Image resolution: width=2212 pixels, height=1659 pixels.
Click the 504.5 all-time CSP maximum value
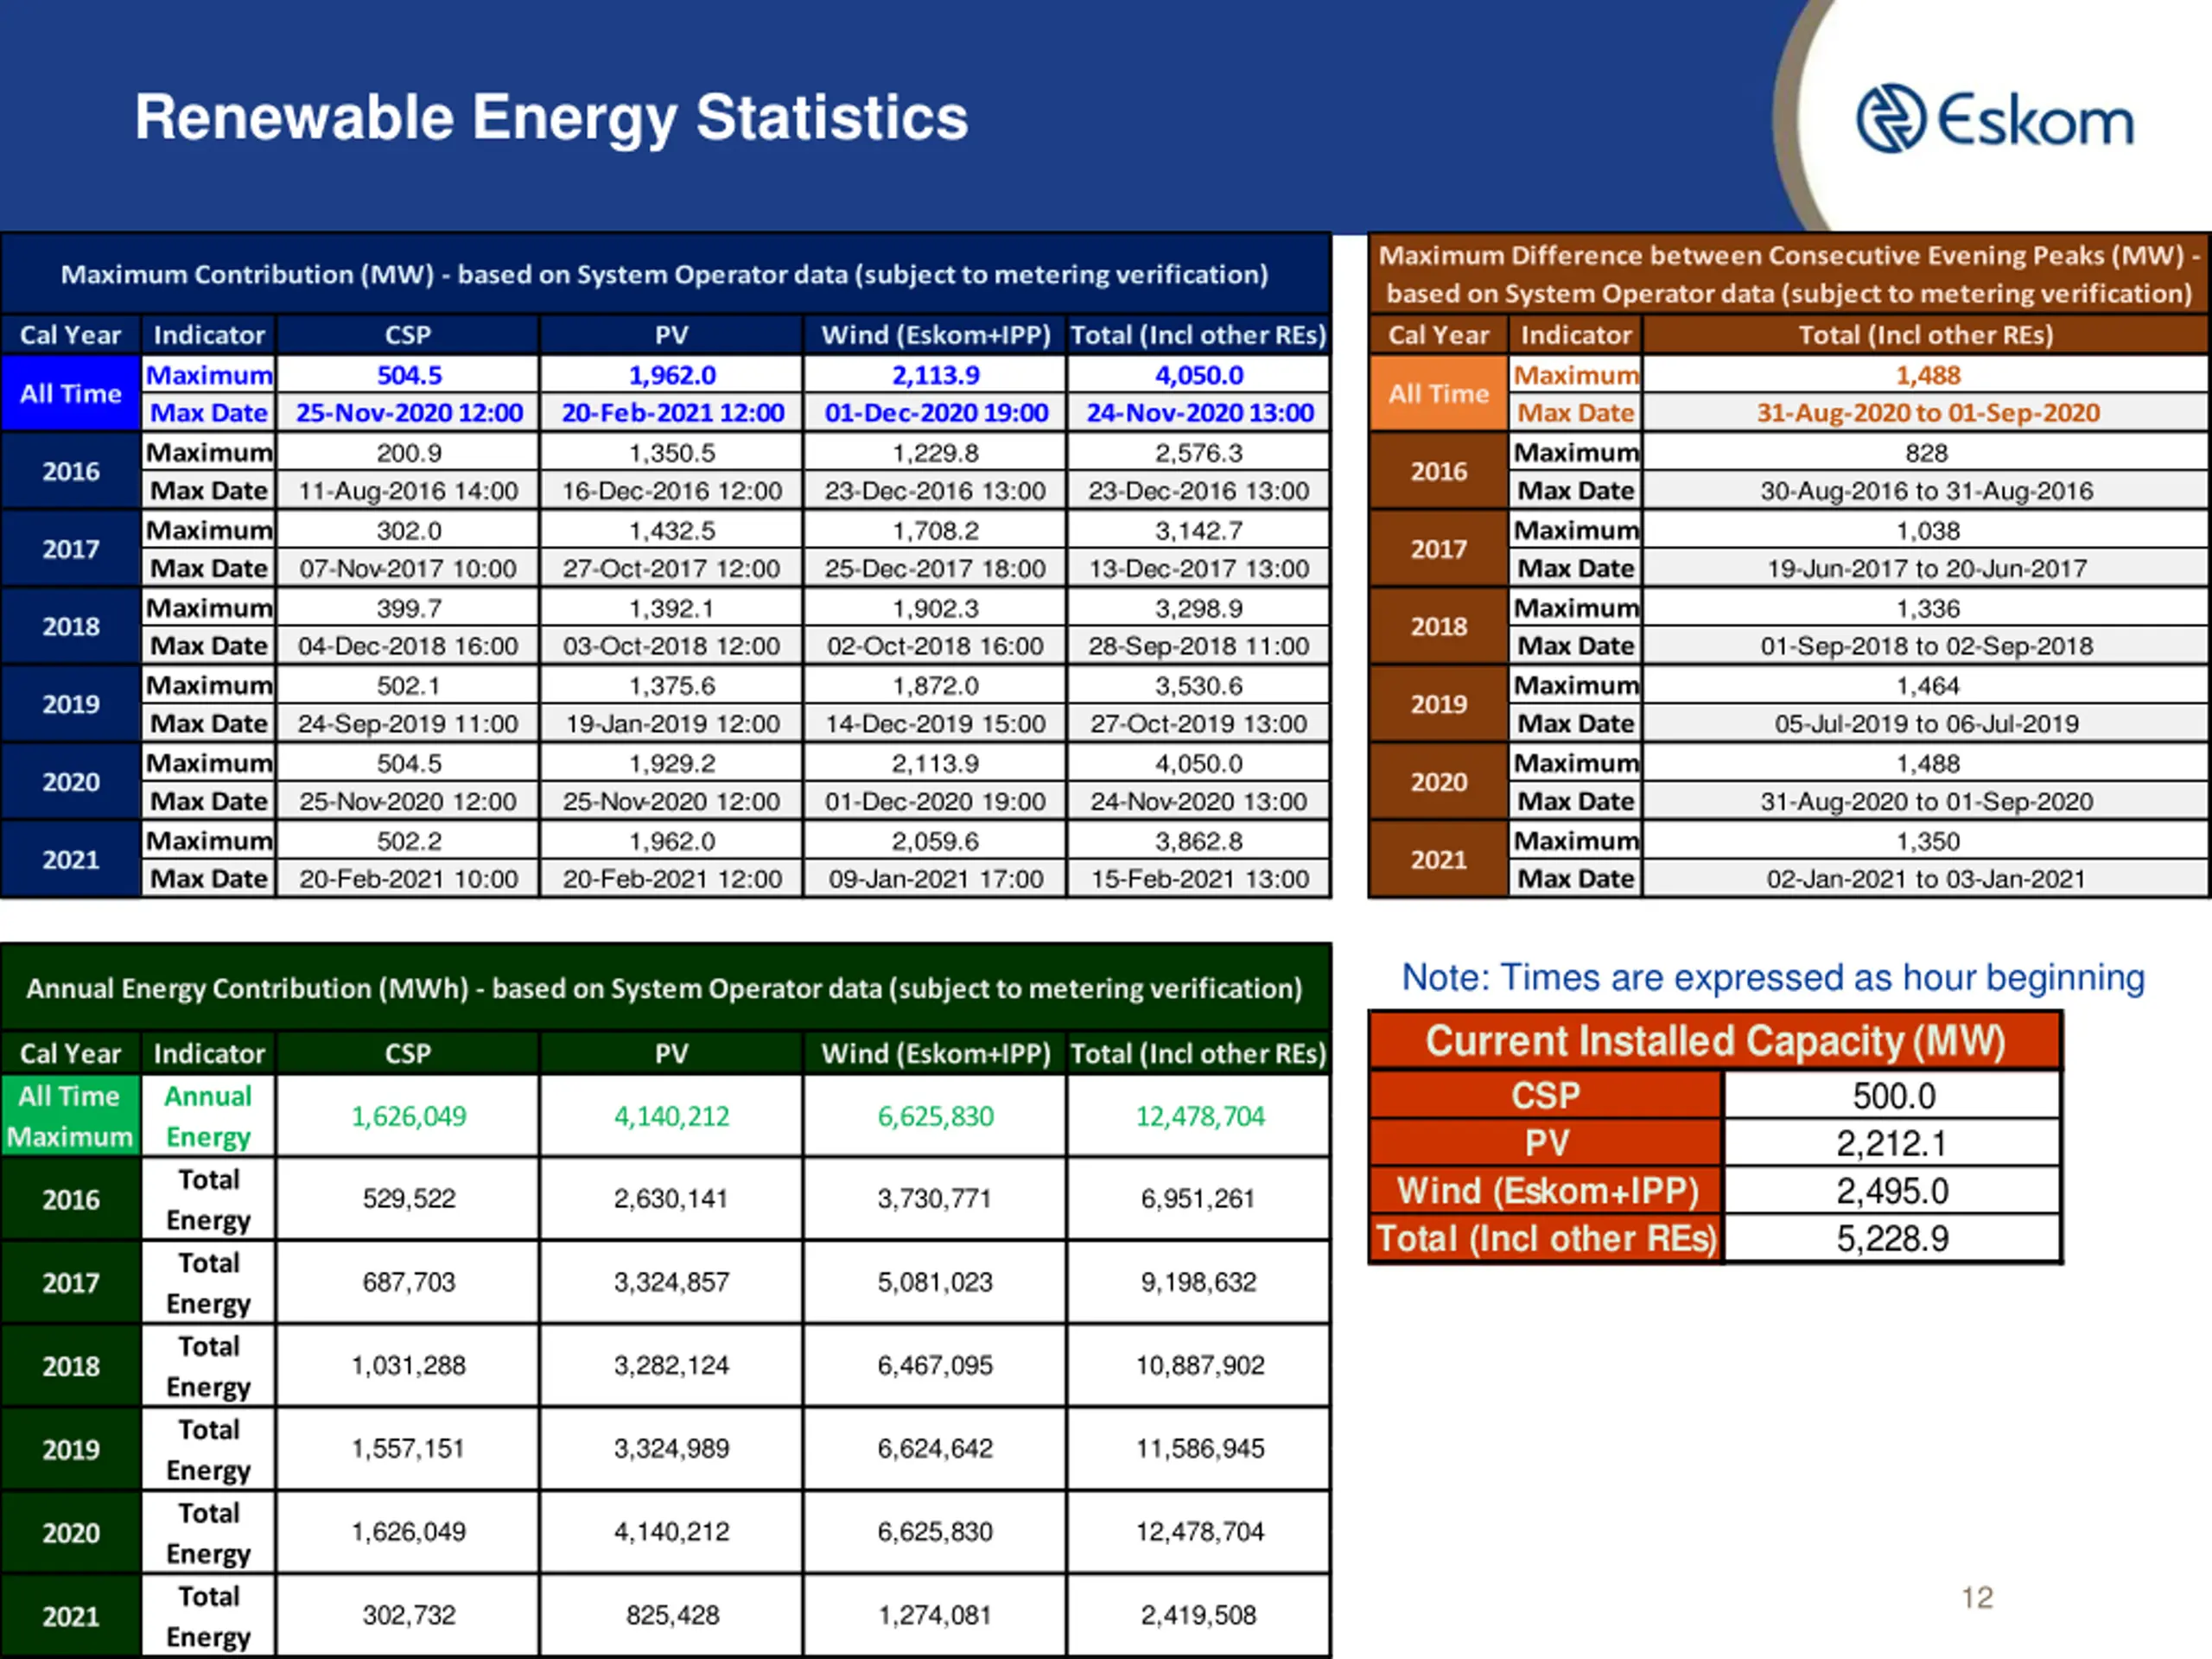tap(409, 375)
